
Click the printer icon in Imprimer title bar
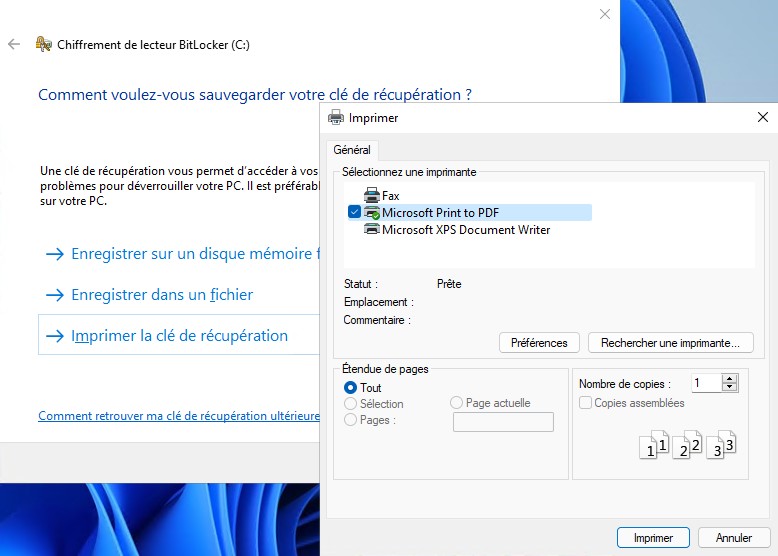[336, 118]
